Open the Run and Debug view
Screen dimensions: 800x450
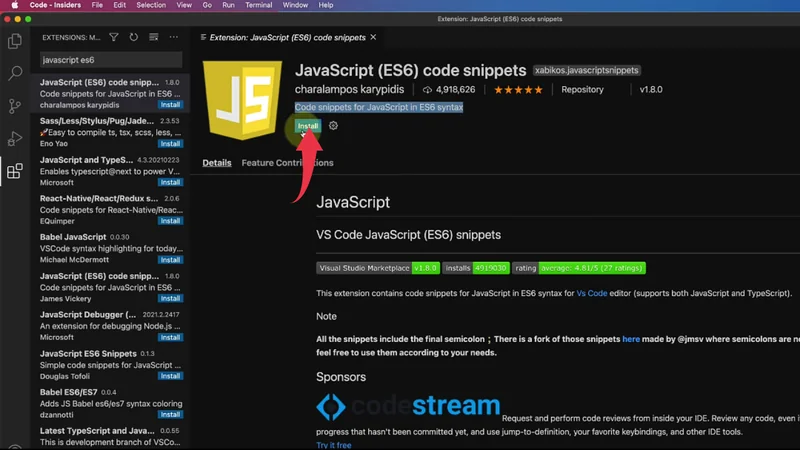15,139
